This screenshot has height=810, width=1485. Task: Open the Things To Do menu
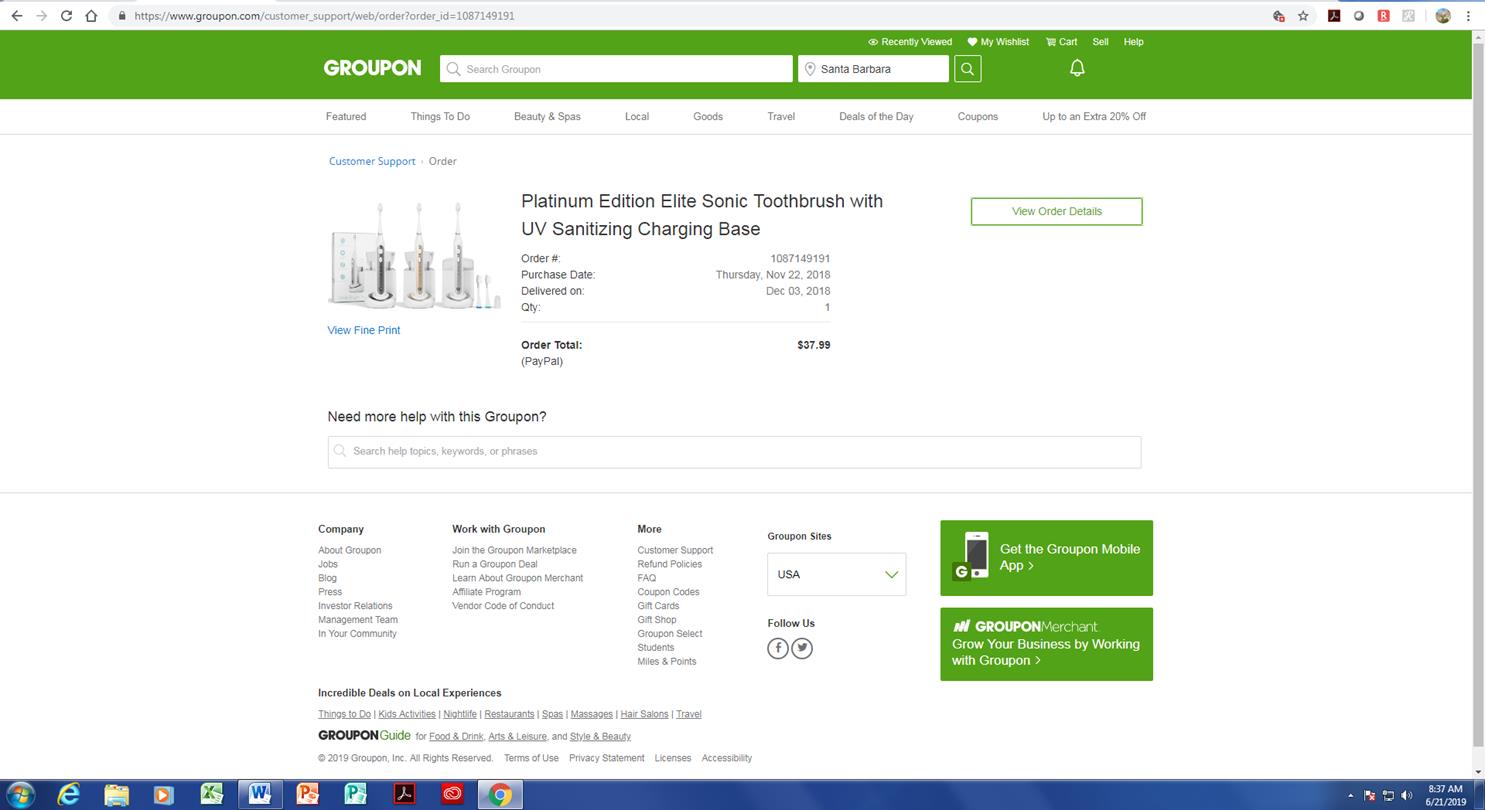(440, 117)
